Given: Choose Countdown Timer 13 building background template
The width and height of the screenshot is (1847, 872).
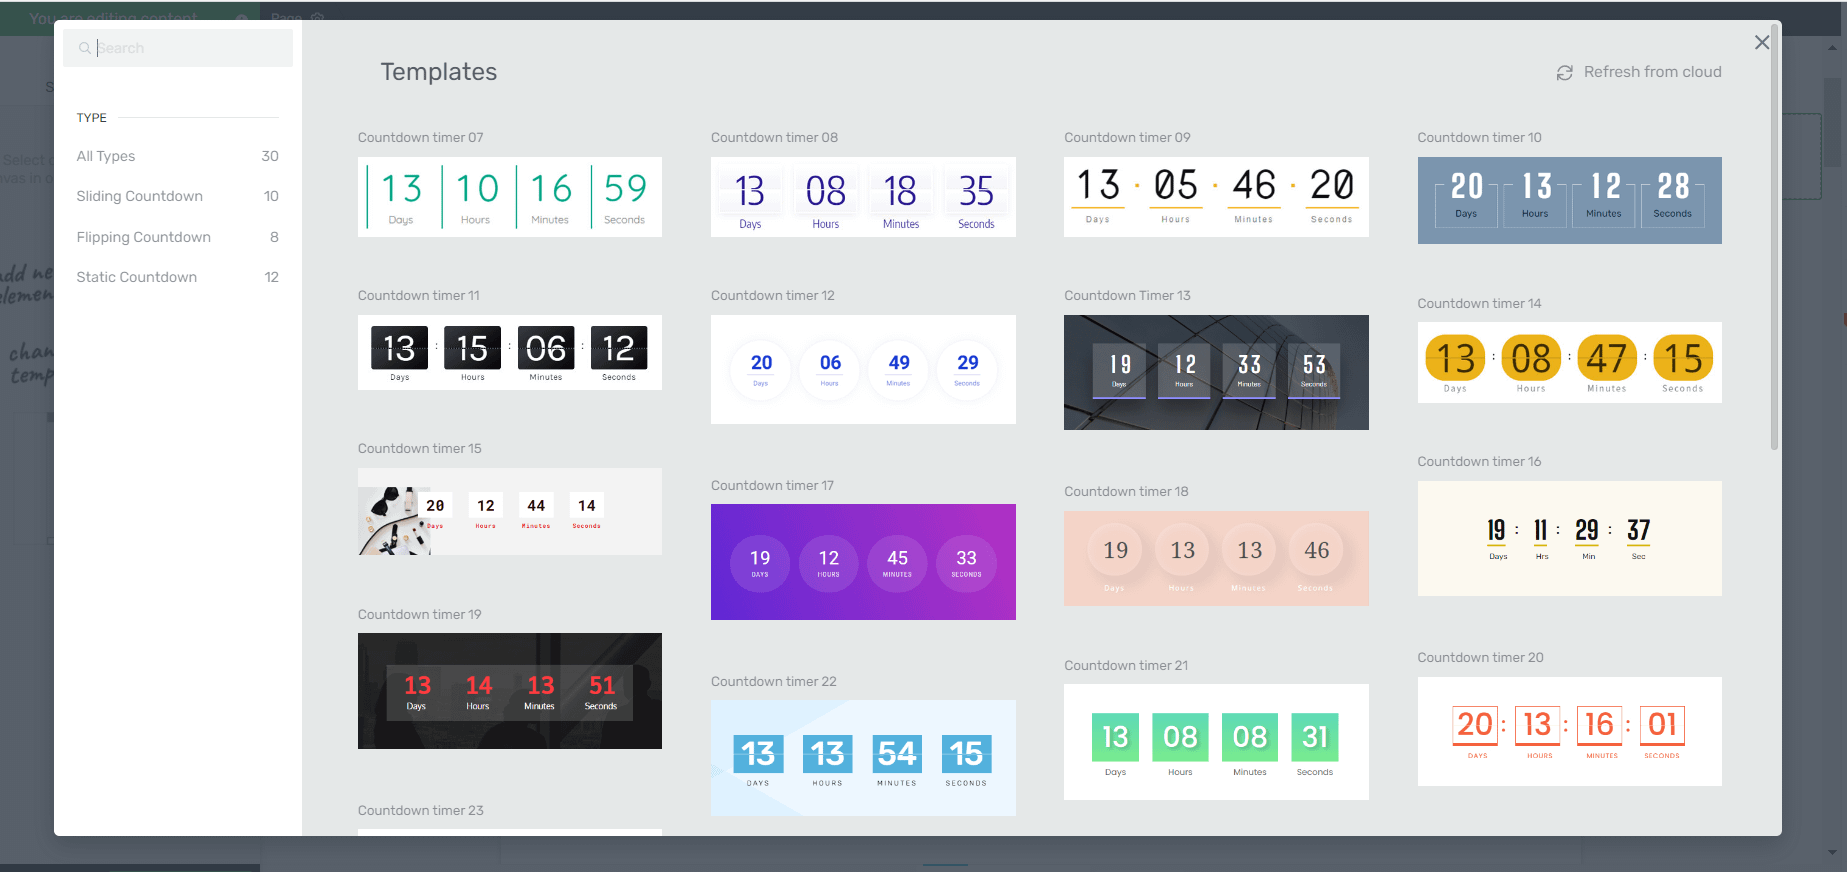Looking at the screenshot, I should (1216, 372).
